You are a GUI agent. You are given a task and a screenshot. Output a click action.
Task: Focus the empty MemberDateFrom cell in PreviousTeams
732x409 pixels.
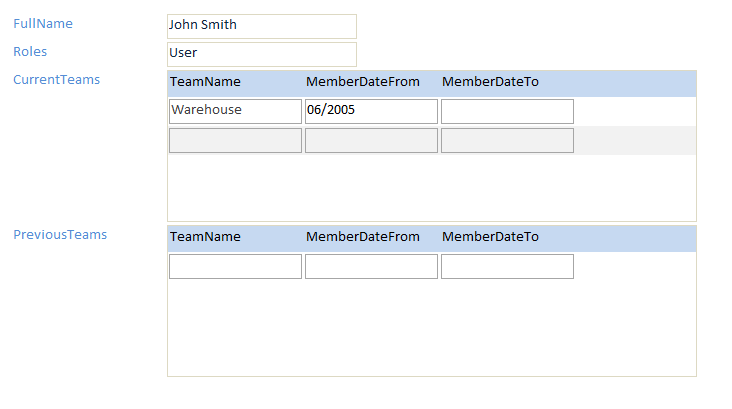pos(371,266)
